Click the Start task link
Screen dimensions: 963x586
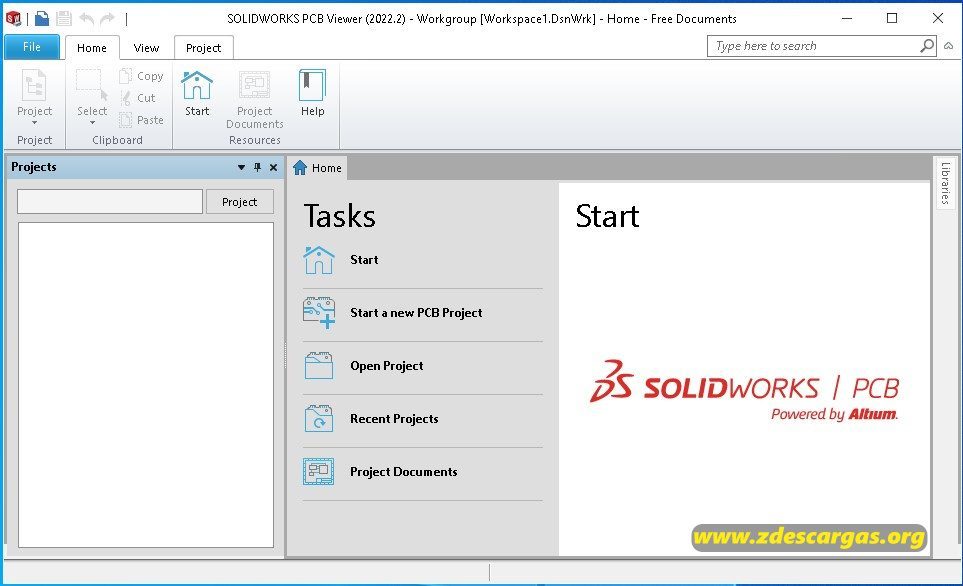coord(364,260)
